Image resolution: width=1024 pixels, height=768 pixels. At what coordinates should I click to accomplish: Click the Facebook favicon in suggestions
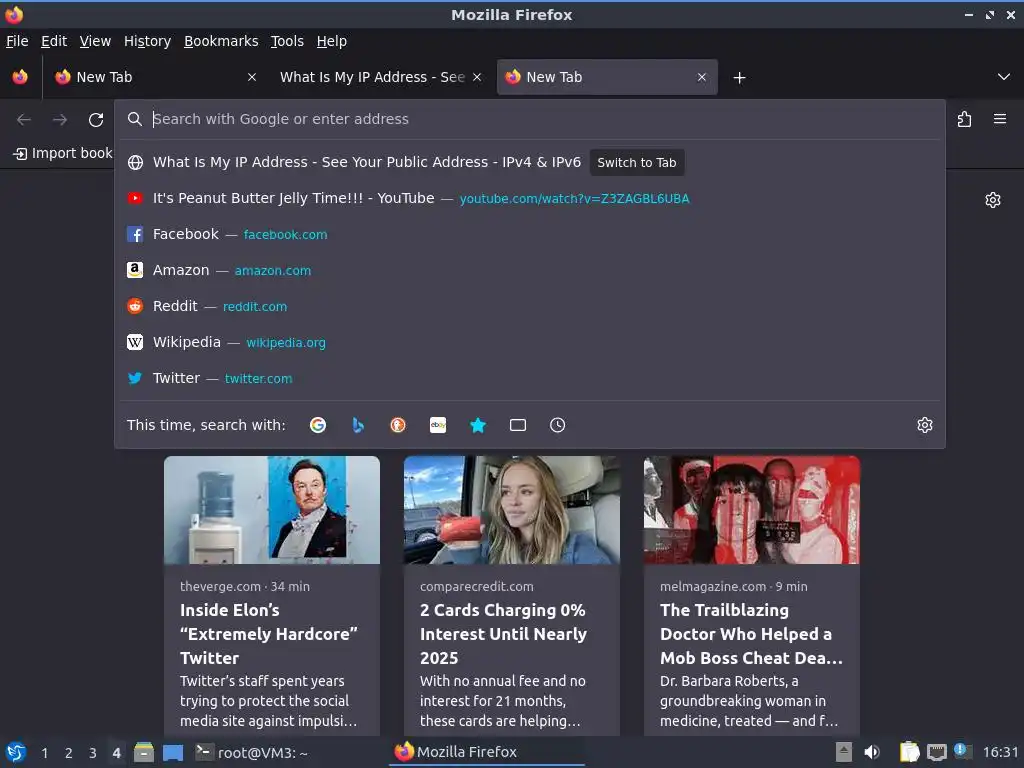tap(135, 234)
